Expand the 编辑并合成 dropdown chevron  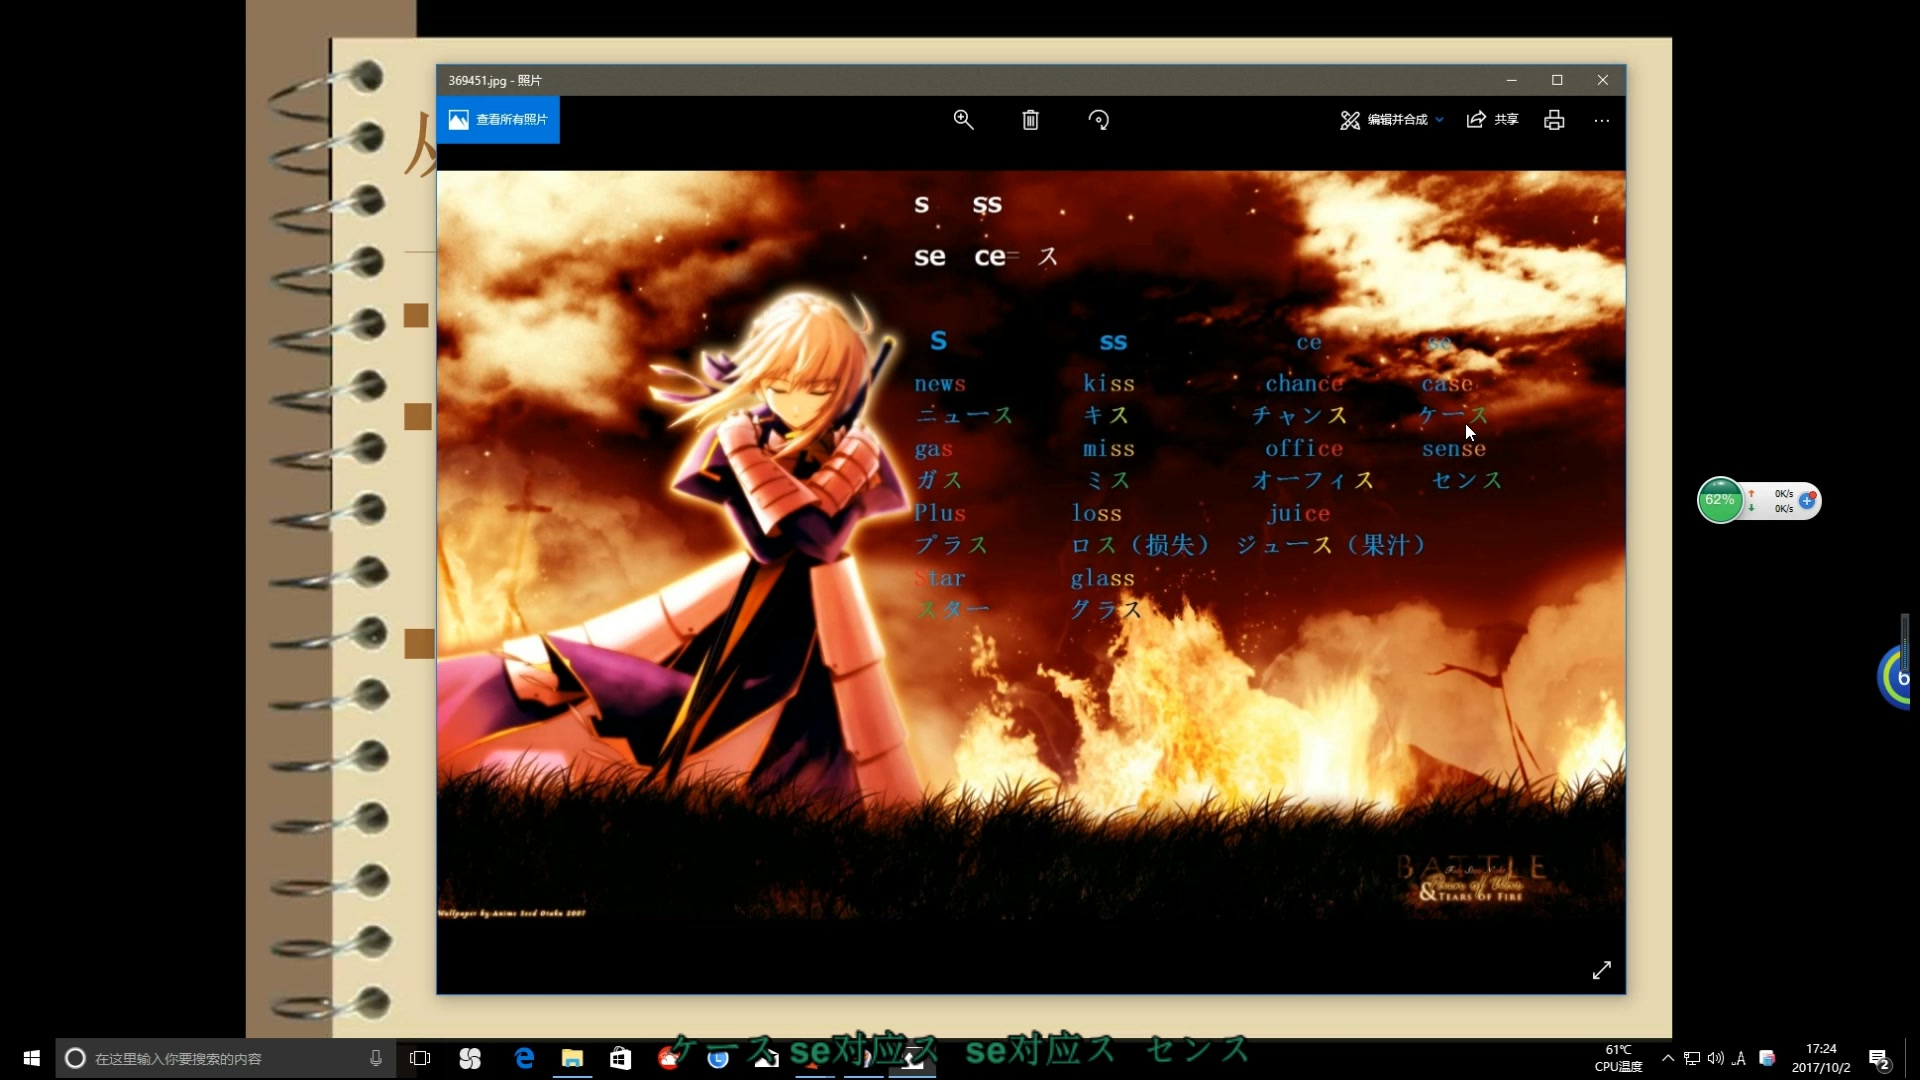tap(1439, 120)
